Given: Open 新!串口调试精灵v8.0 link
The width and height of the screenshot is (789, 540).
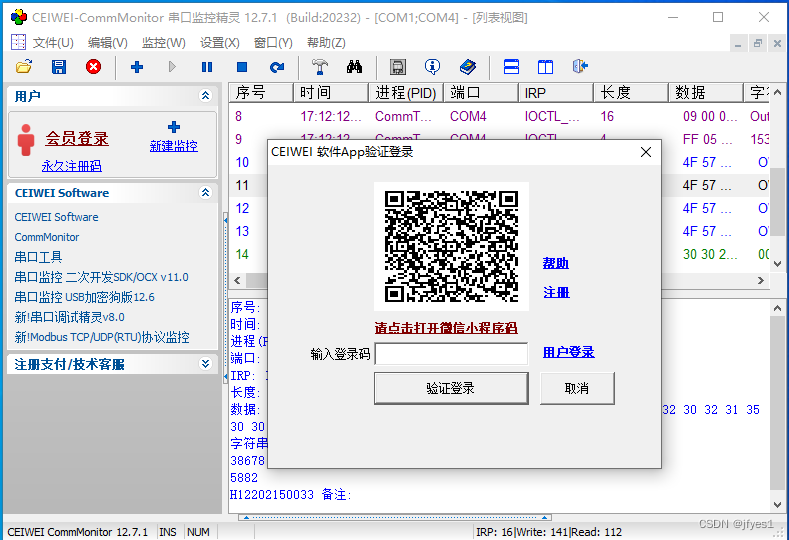Looking at the screenshot, I should point(69,317).
